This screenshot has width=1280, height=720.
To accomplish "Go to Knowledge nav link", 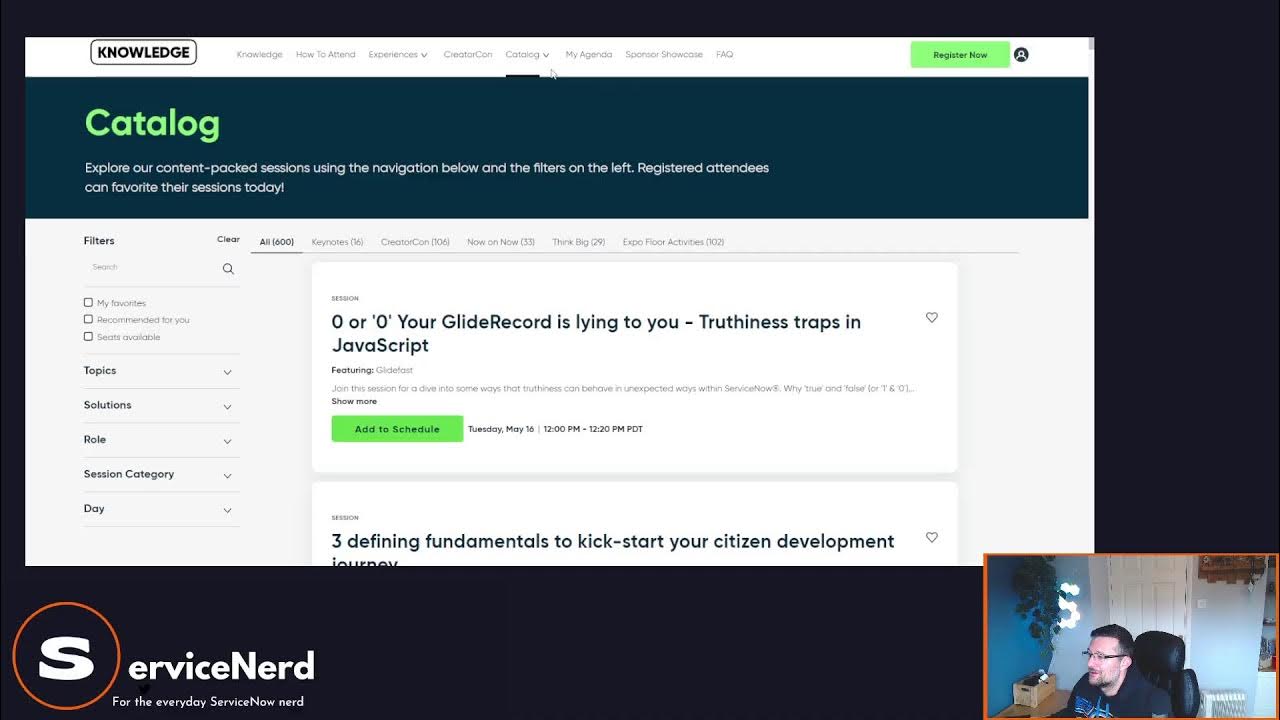I will (259, 55).
